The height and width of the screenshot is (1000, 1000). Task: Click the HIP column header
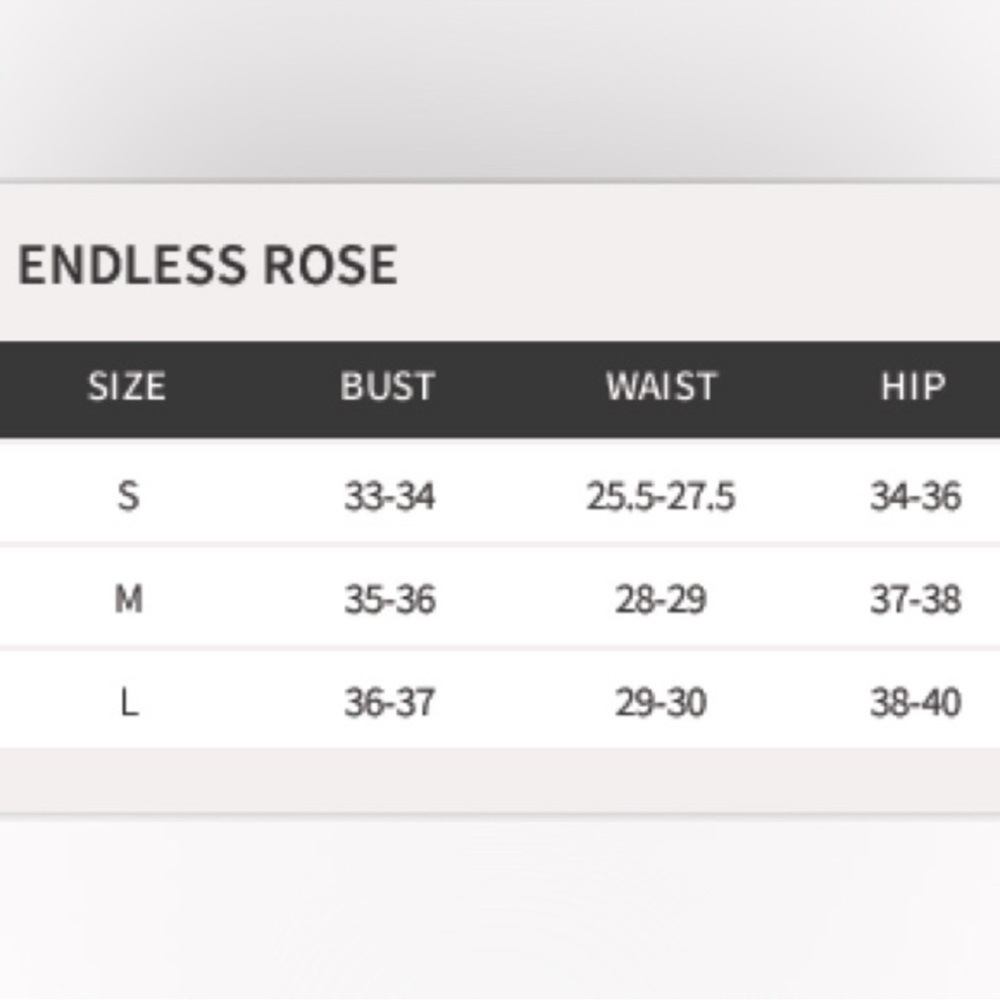pyautogui.click(x=913, y=387)
